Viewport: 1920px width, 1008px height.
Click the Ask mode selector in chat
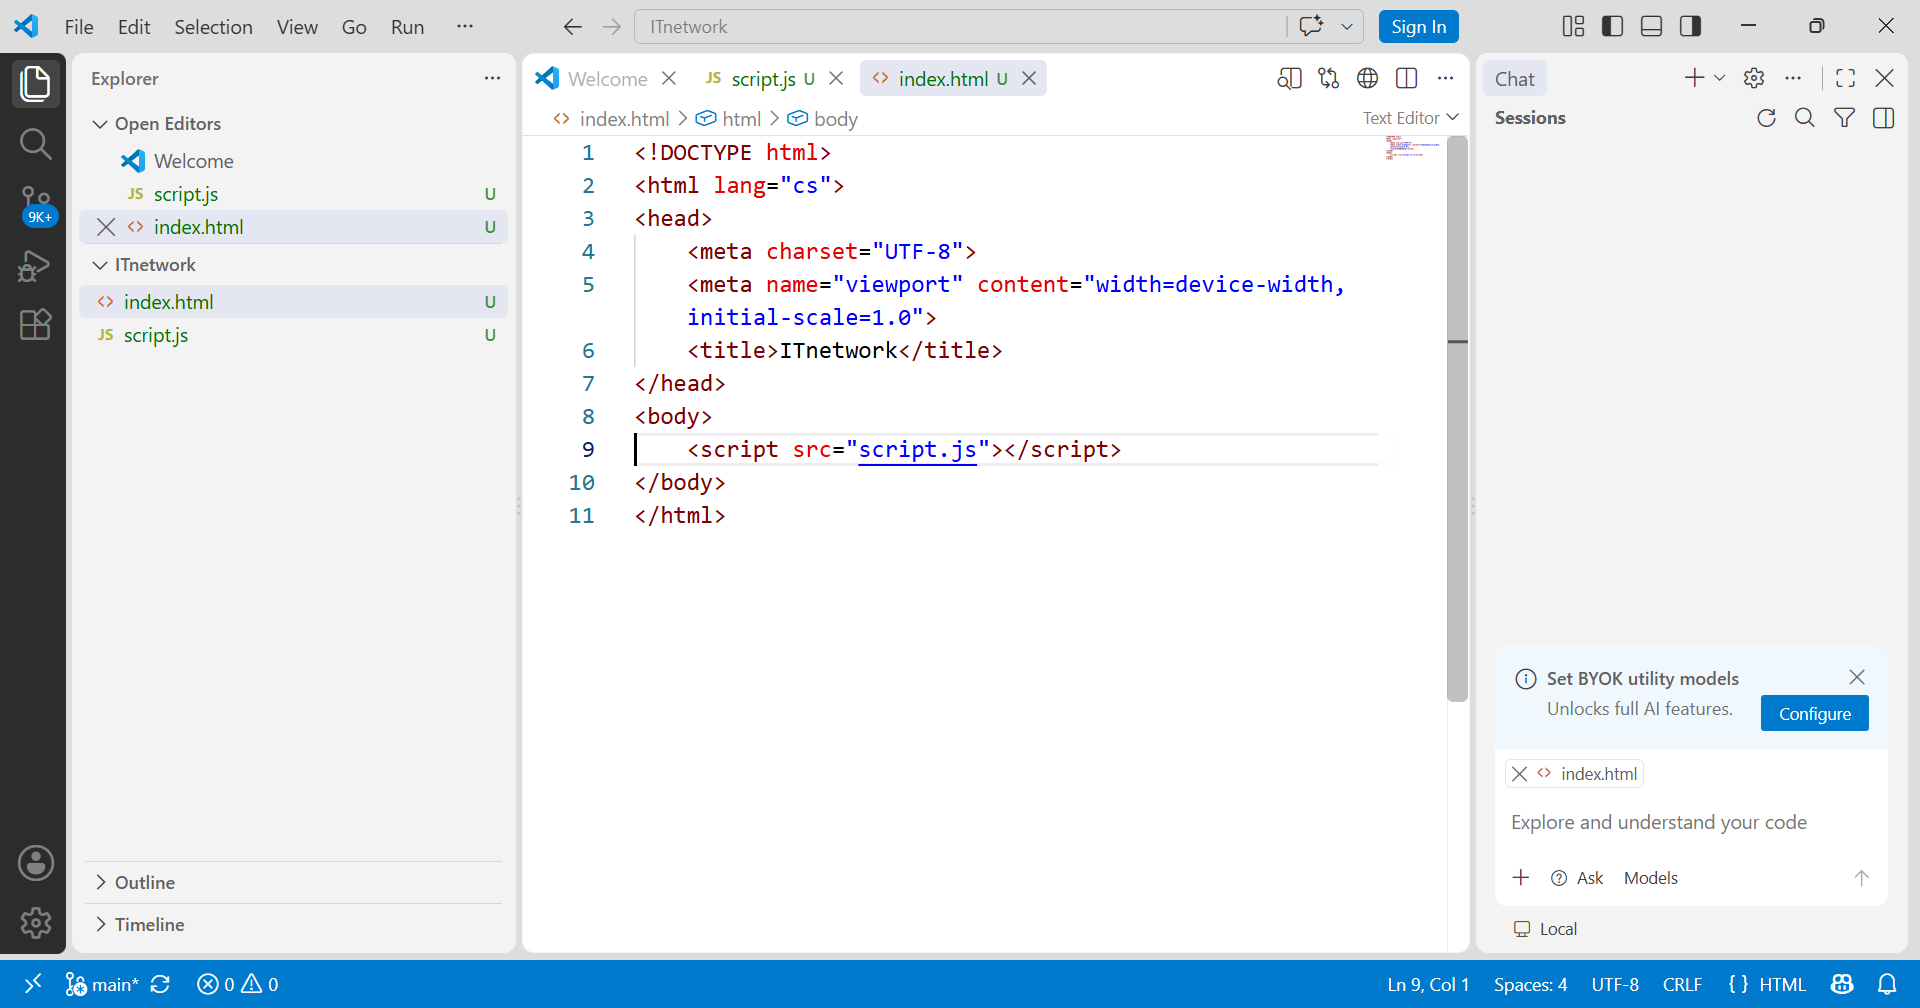[x=1577, y=878]
